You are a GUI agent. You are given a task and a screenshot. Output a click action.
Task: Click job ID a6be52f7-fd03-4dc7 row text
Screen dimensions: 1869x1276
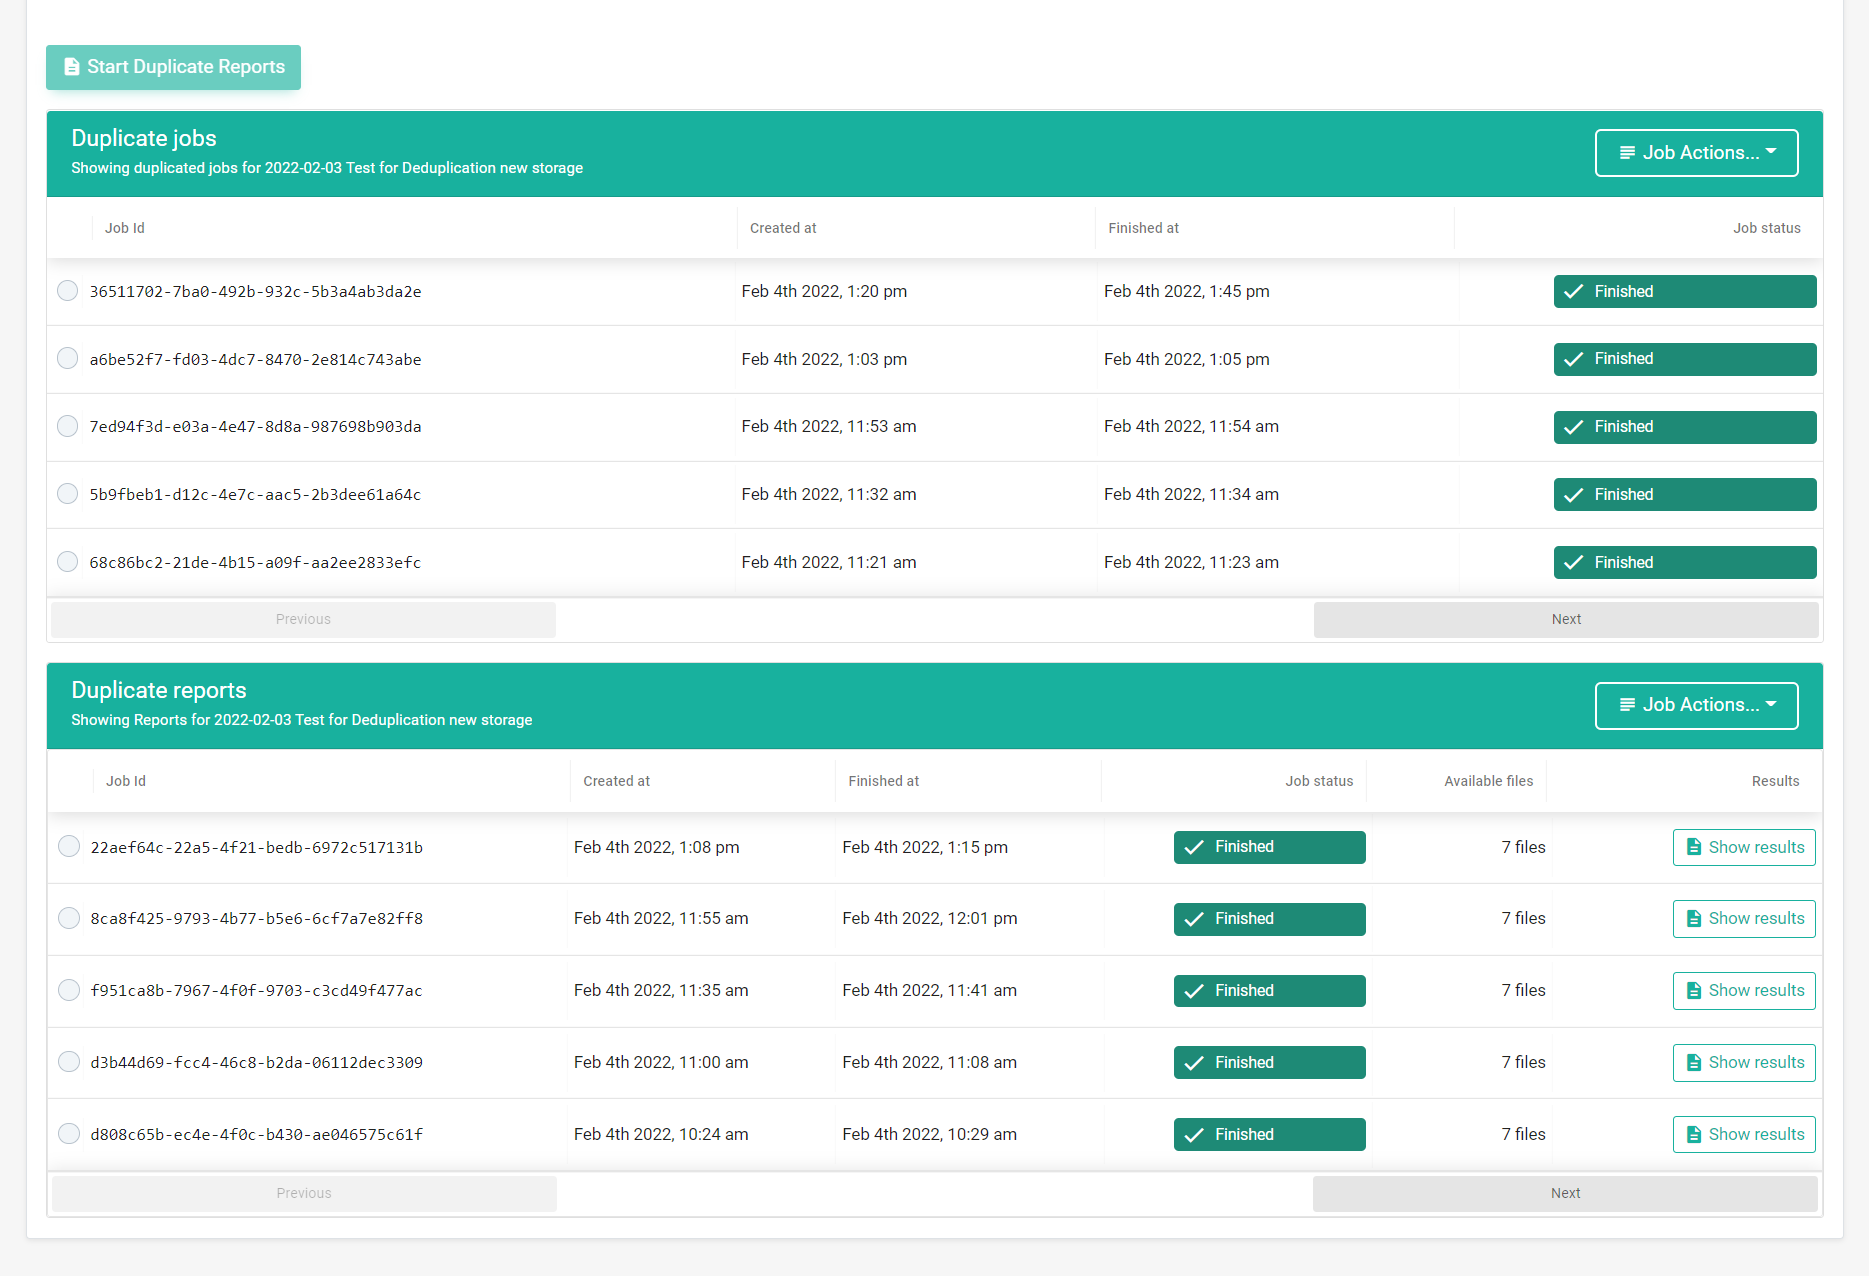255,360
